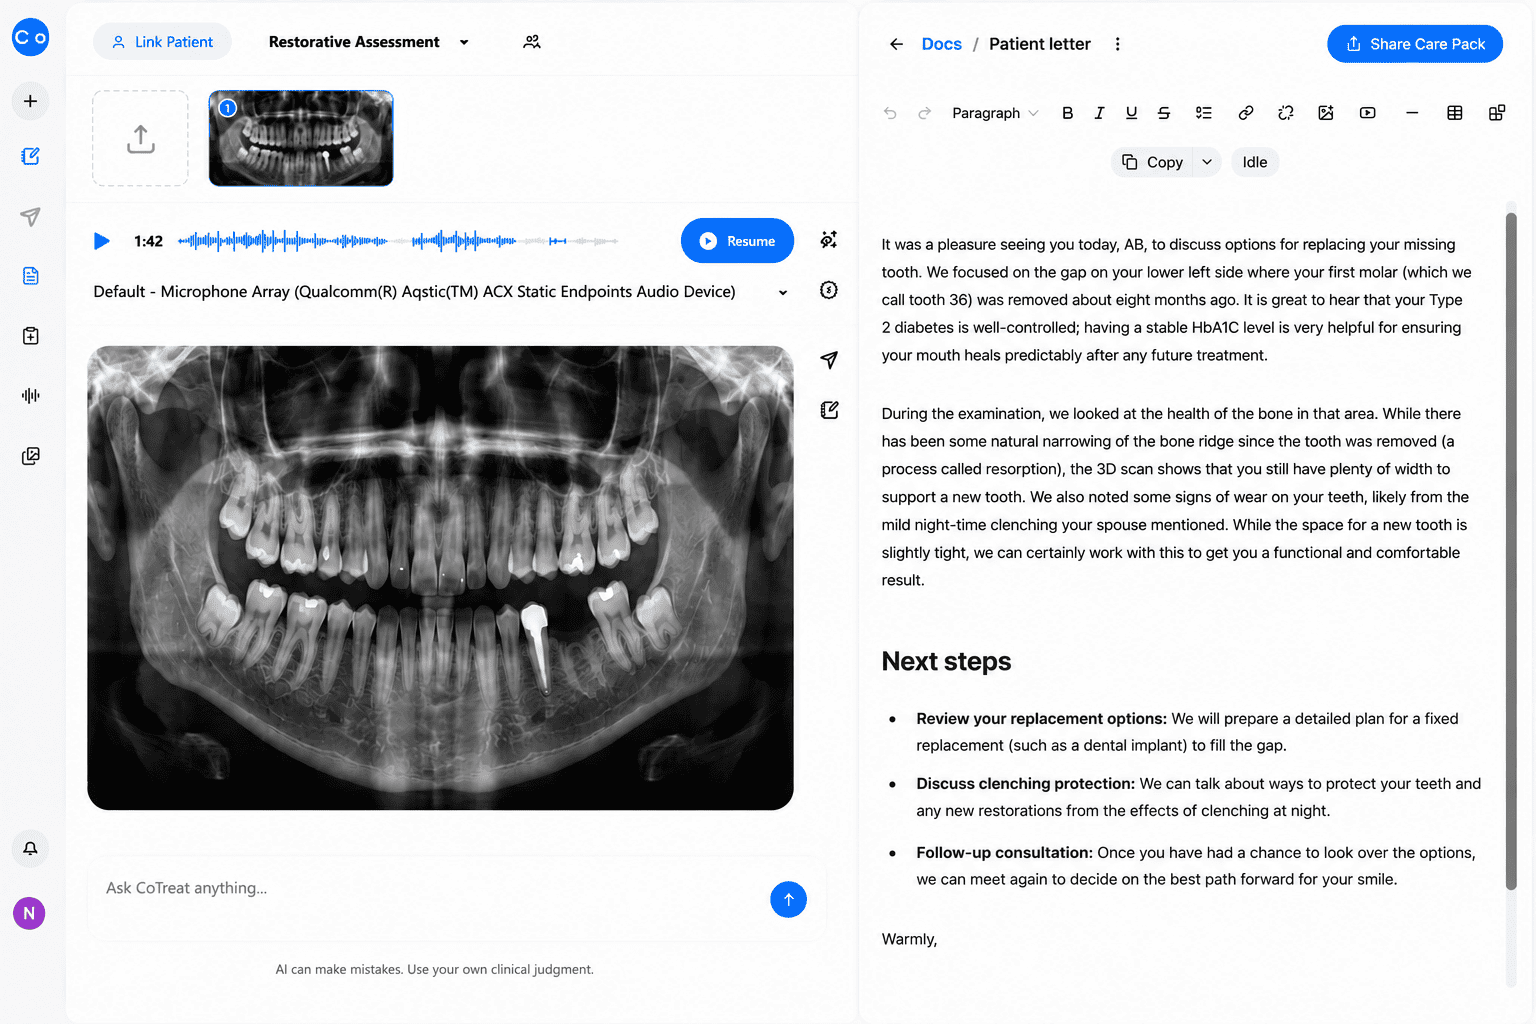The image size is (1536, 1024).
Task: Seek within the audio waveform
Action: tap(398, 241)
